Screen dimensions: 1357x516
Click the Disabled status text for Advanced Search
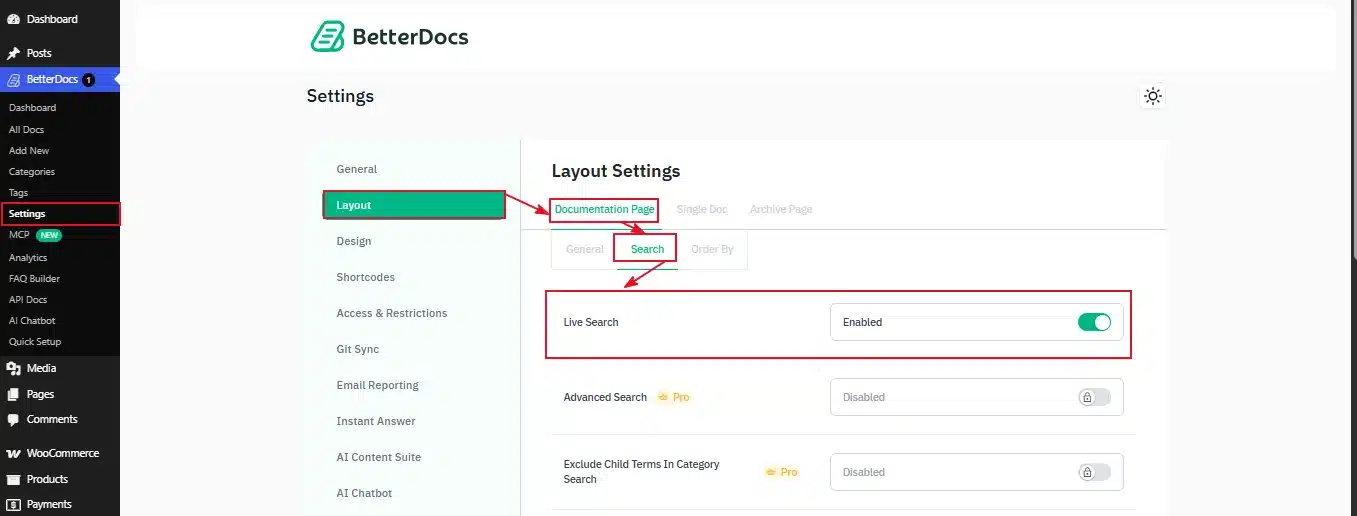864,397
